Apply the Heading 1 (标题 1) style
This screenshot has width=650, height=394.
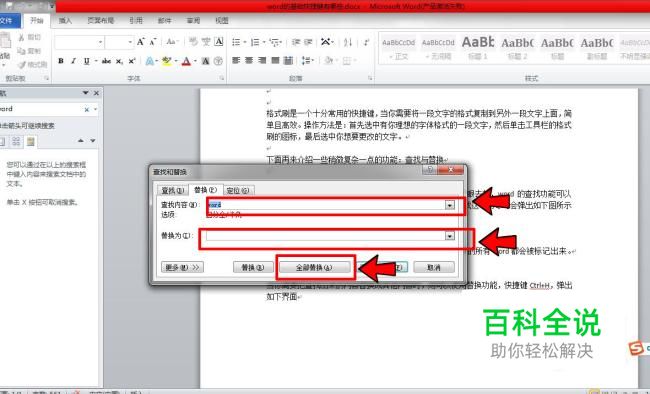click(x=478, y=49)
